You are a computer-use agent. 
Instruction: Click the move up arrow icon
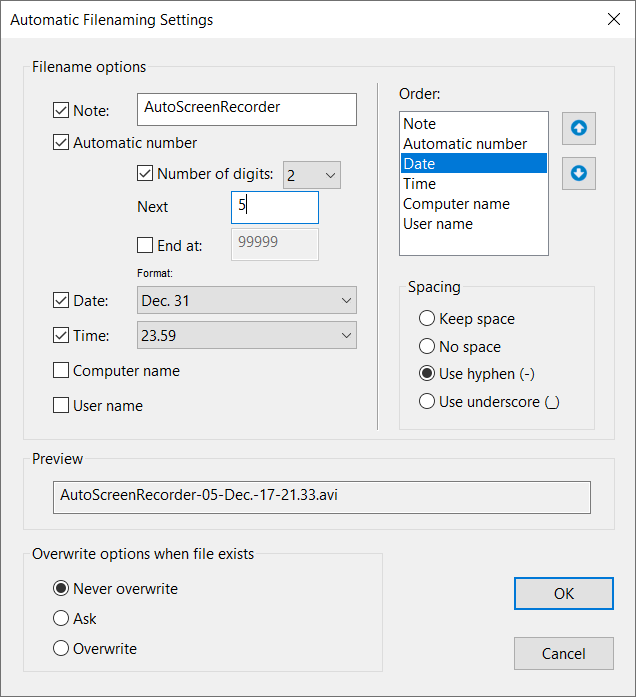(578, 129)
